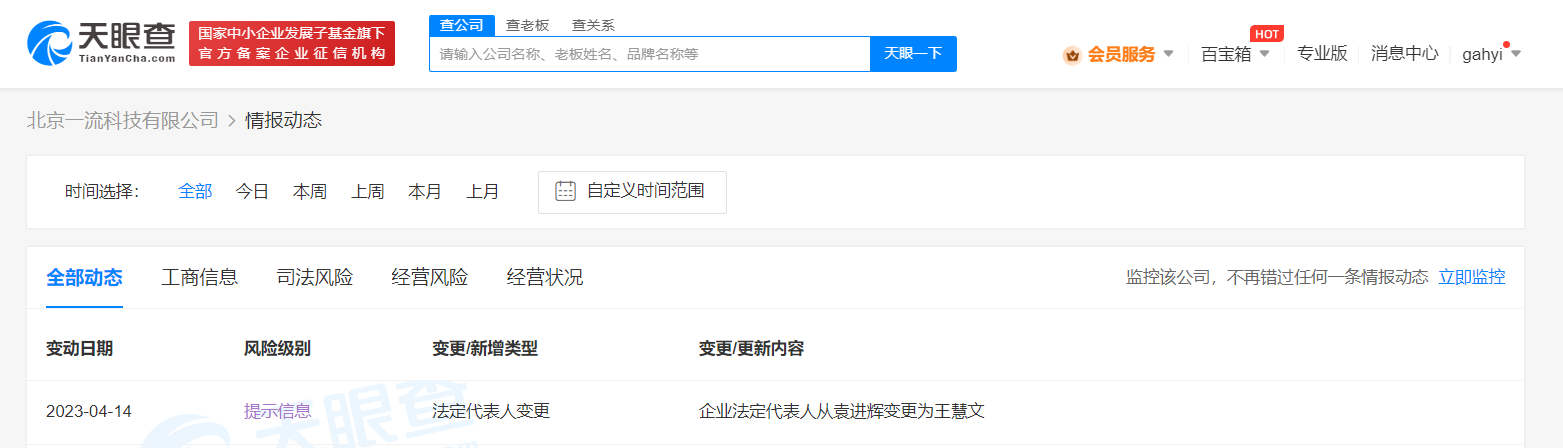
Task: Click the 风险级别 column header
Action: 277,349
